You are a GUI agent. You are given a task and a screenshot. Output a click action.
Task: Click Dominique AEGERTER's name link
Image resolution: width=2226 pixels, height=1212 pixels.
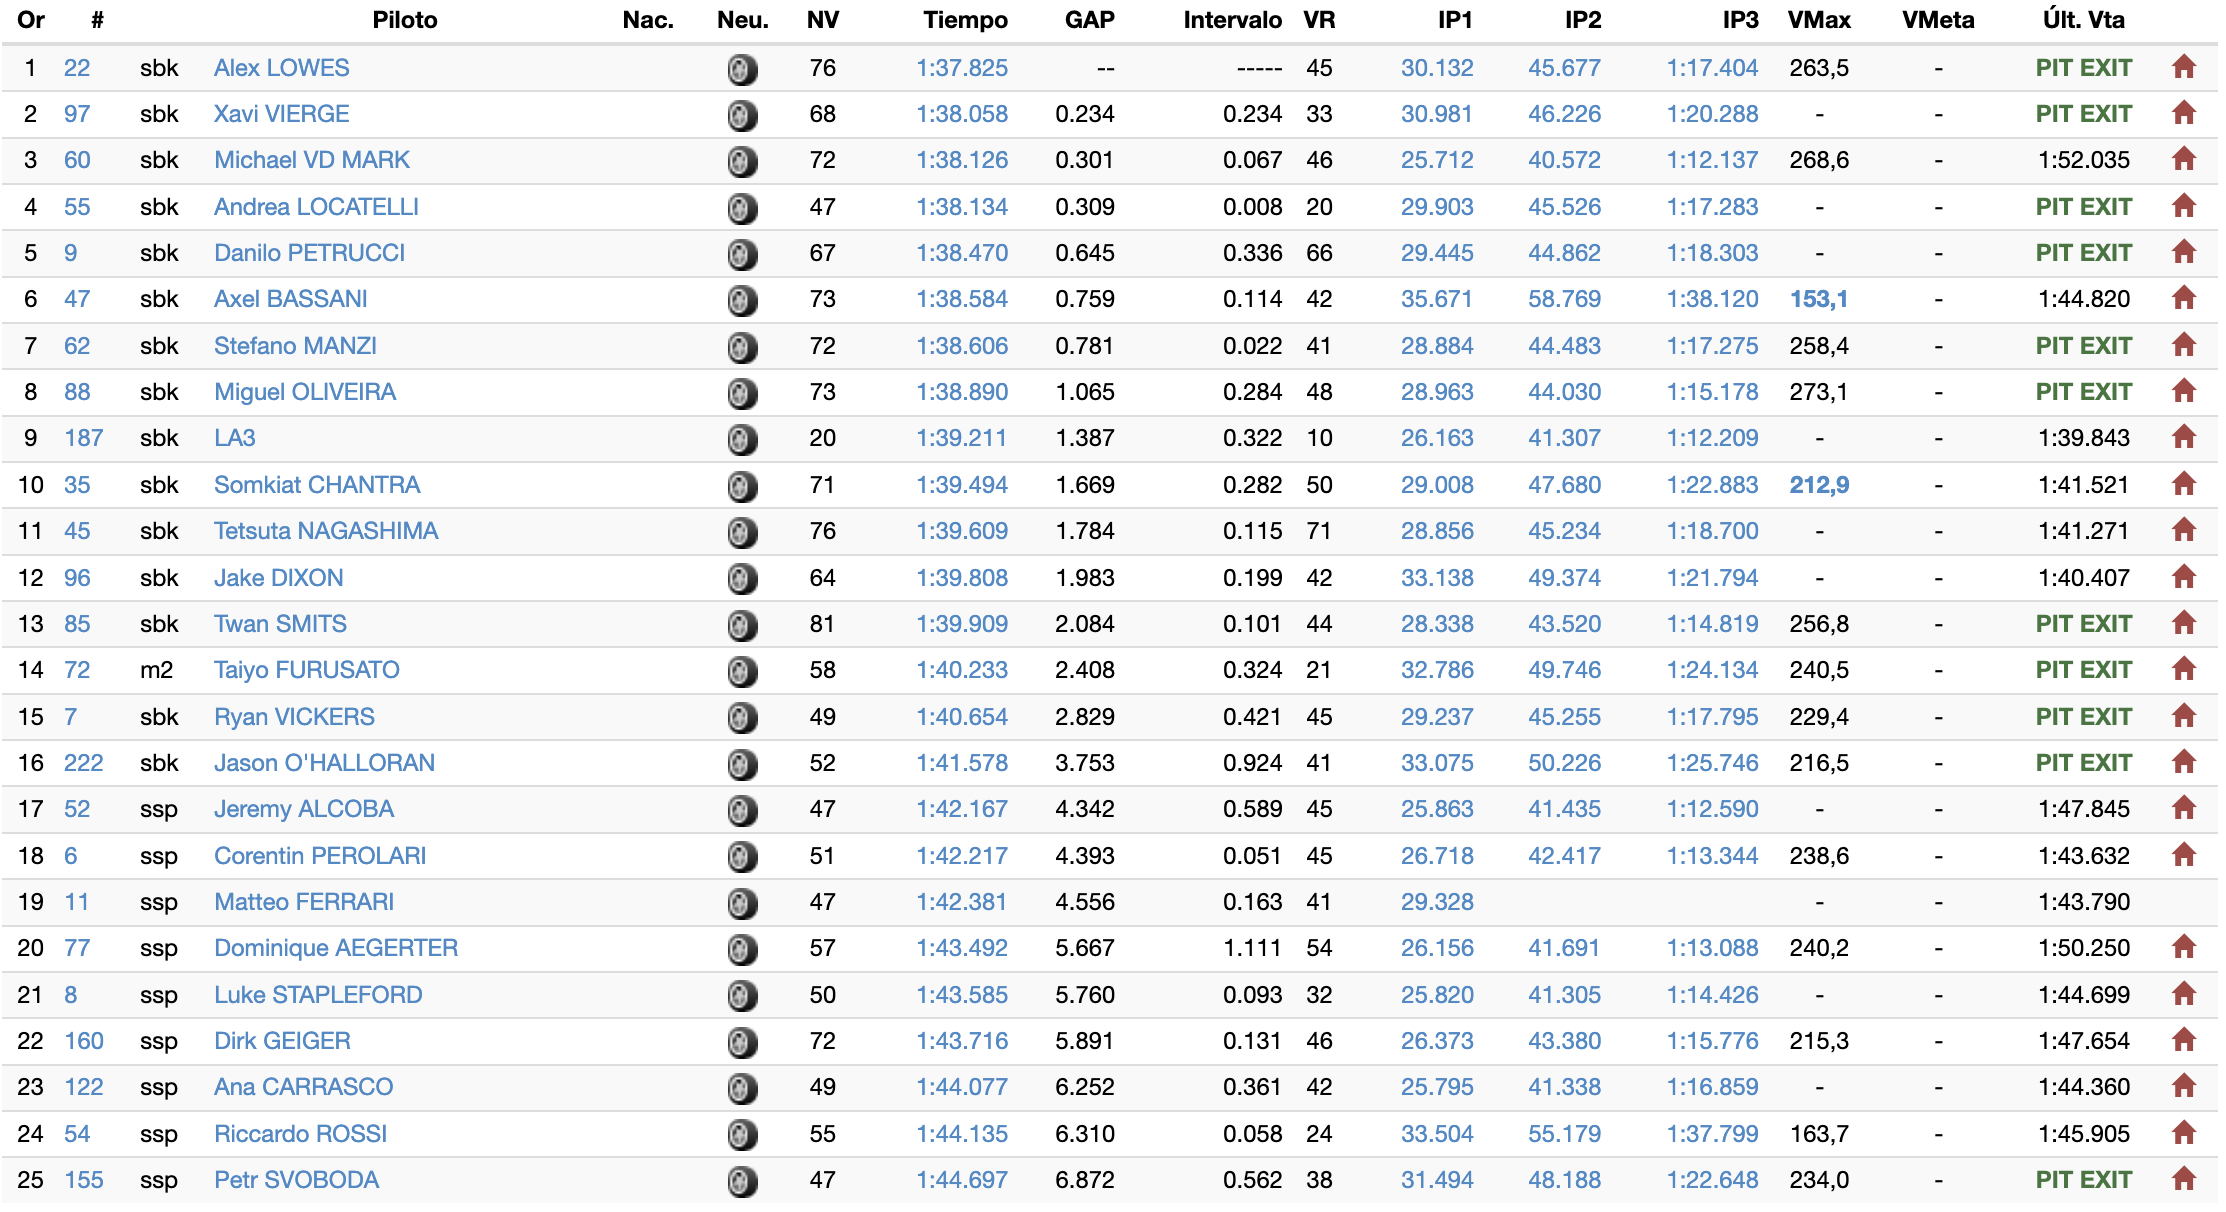pos(335,948)
